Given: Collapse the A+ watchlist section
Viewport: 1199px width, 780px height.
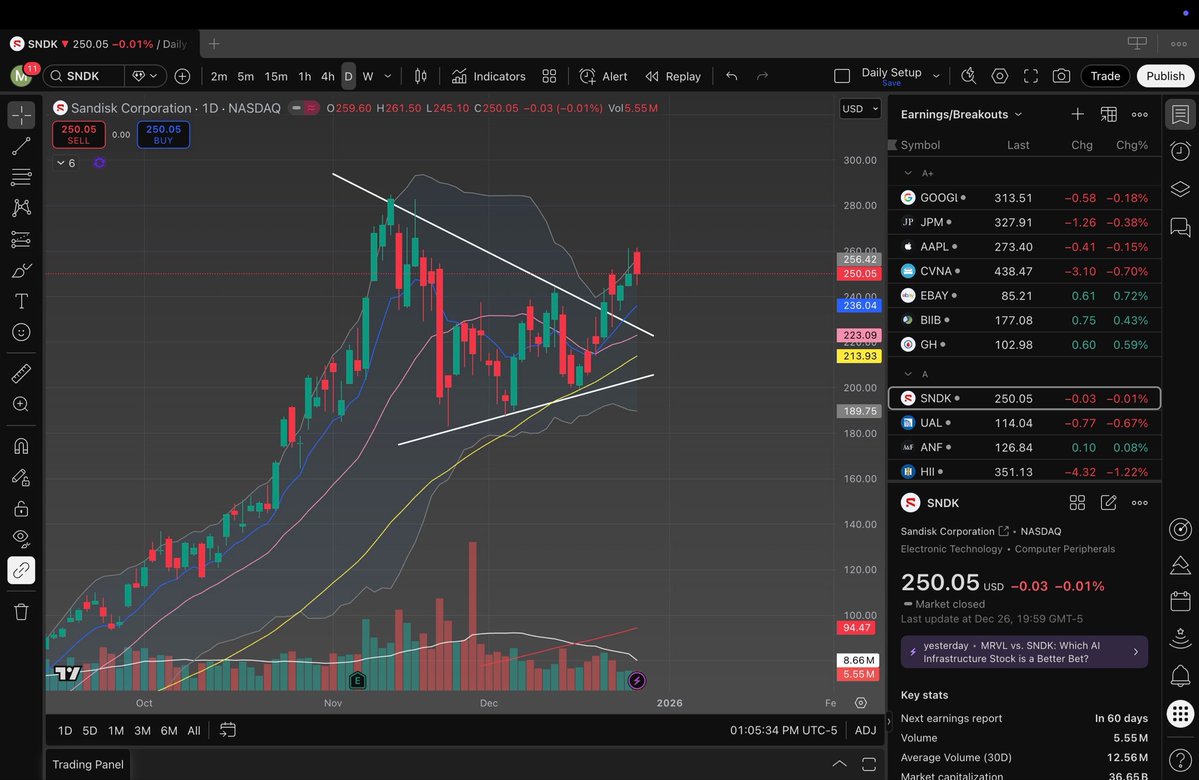Looking at the screenshot, I should click(908, 173).
